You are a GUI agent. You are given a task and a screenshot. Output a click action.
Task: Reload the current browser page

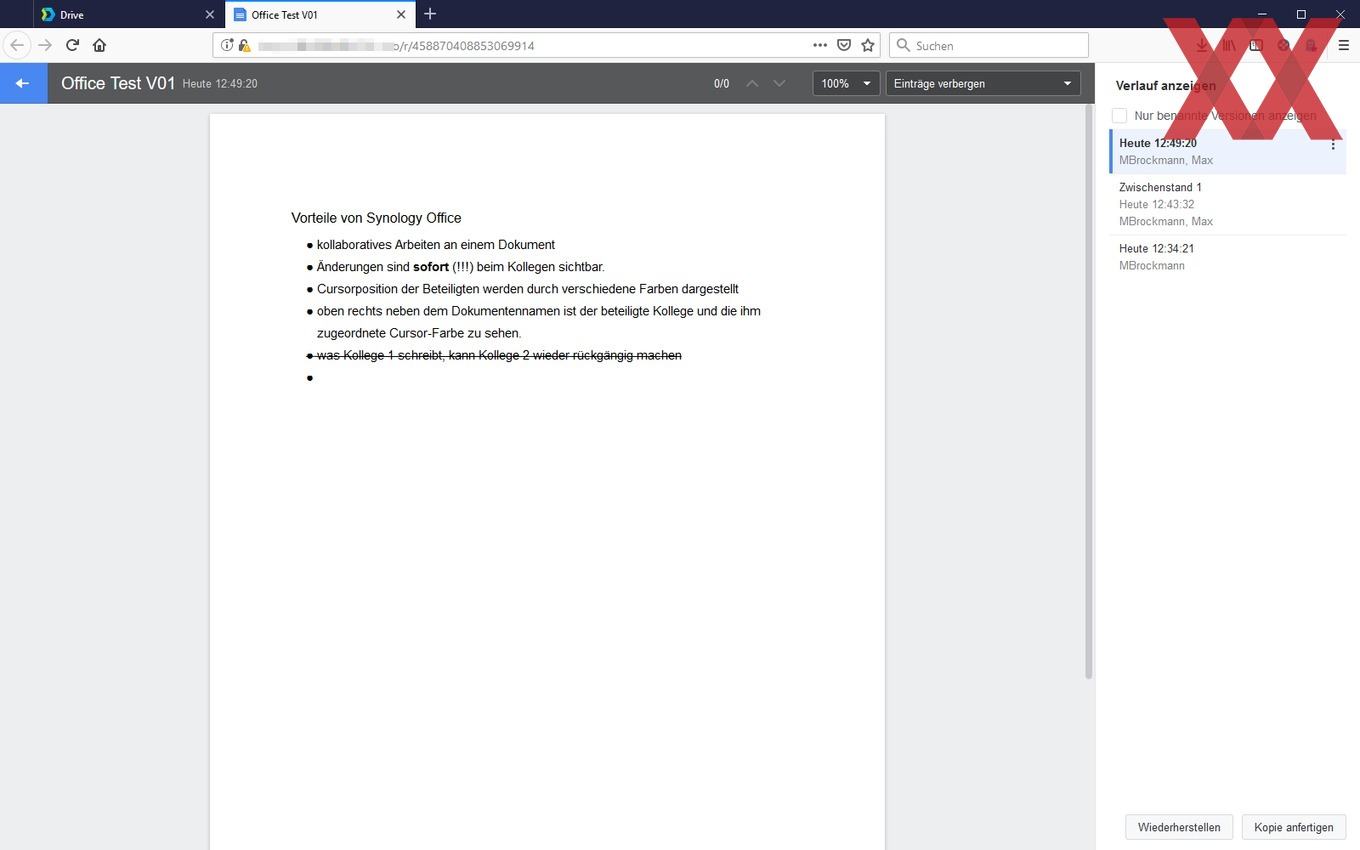(72, 45)
